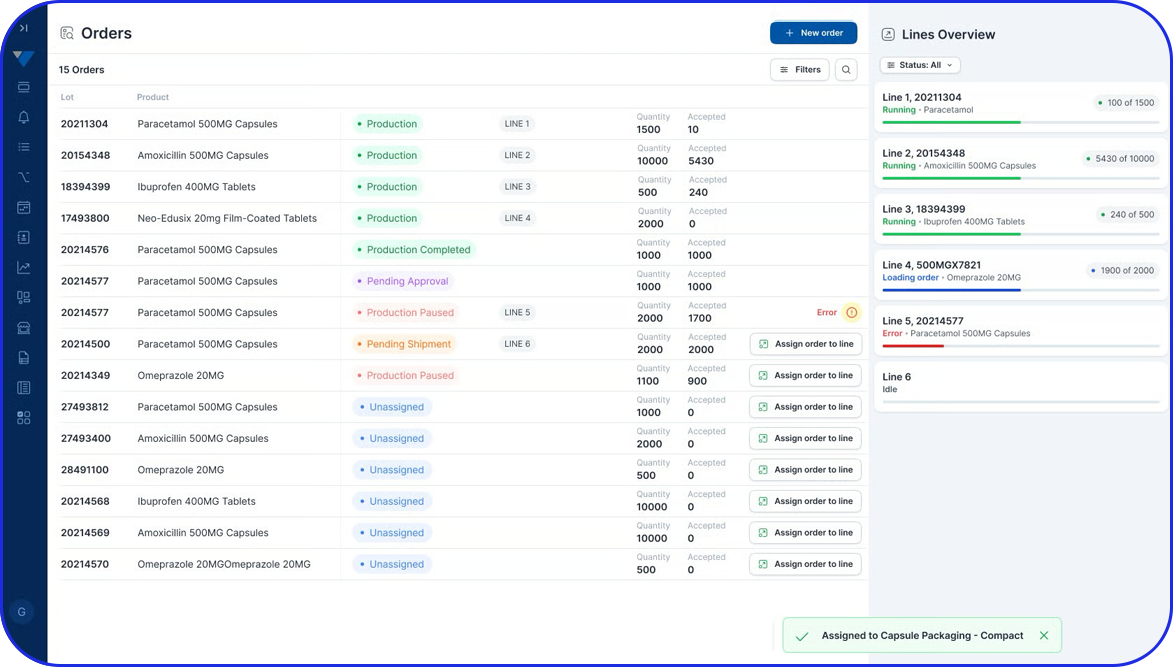Image resolution: width=1173 pixels, height=667 pixels.
Task: Click the search icon next to Filters
Action: tap(846, 70)
